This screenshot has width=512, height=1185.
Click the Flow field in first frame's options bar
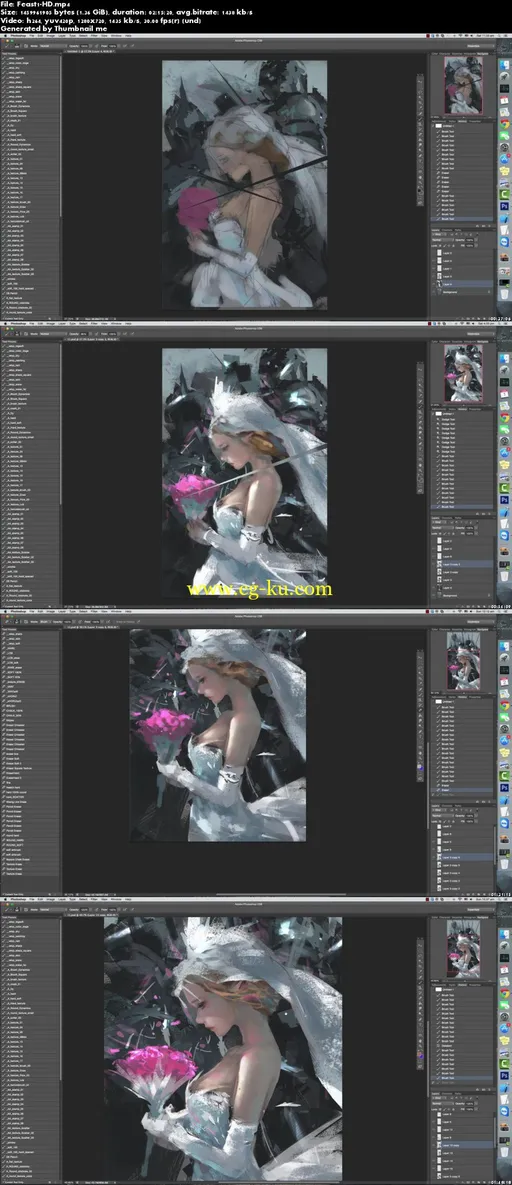[x=112, y=46]
